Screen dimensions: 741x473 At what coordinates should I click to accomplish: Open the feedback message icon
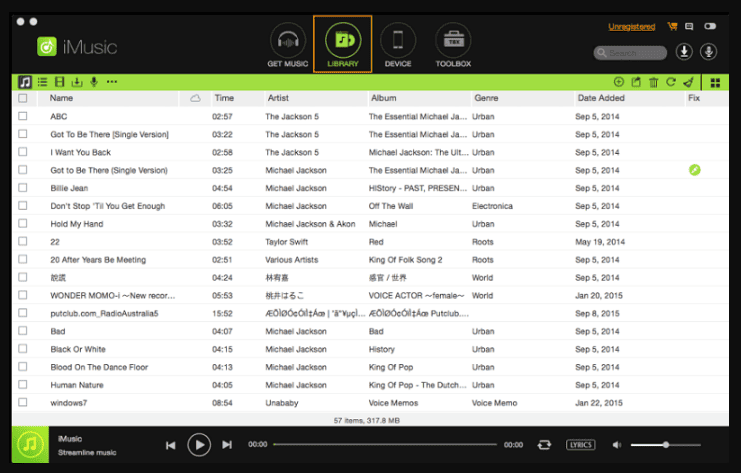point(689,26)
